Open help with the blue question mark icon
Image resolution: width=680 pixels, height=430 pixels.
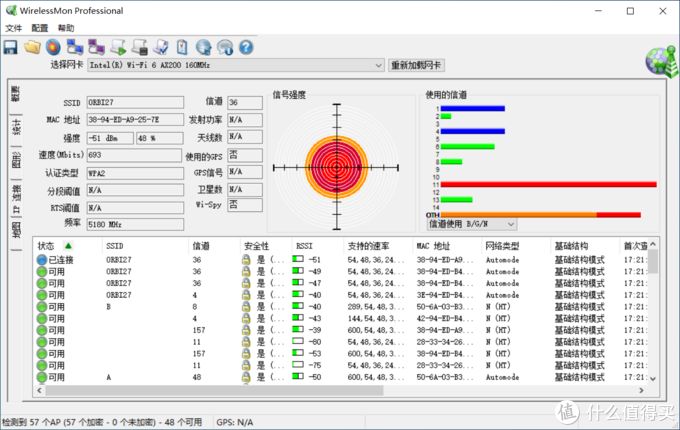246,47
